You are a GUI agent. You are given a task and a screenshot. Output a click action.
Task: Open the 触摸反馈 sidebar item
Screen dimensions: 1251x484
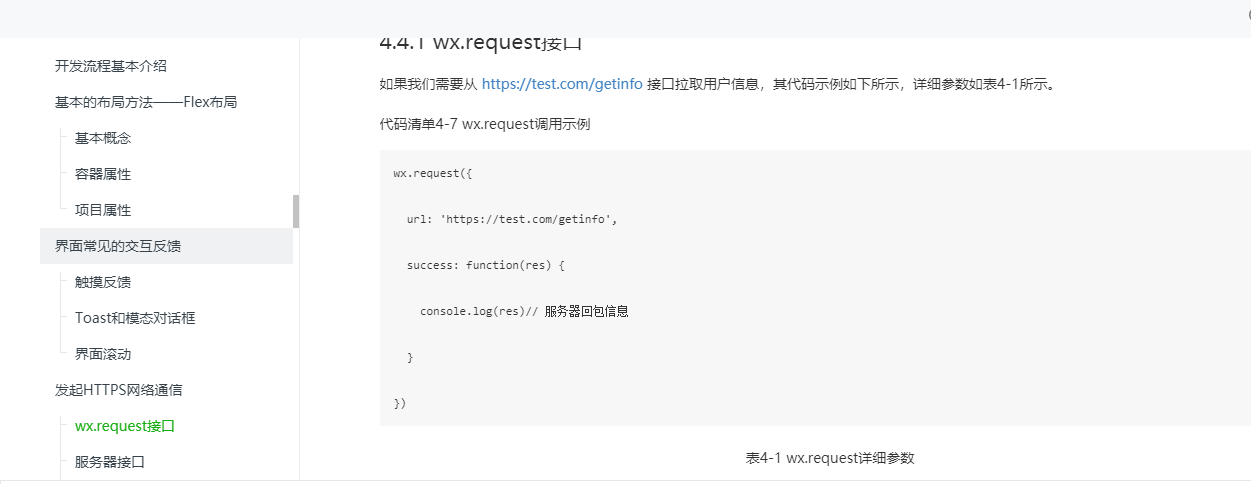tap(103, 282)
